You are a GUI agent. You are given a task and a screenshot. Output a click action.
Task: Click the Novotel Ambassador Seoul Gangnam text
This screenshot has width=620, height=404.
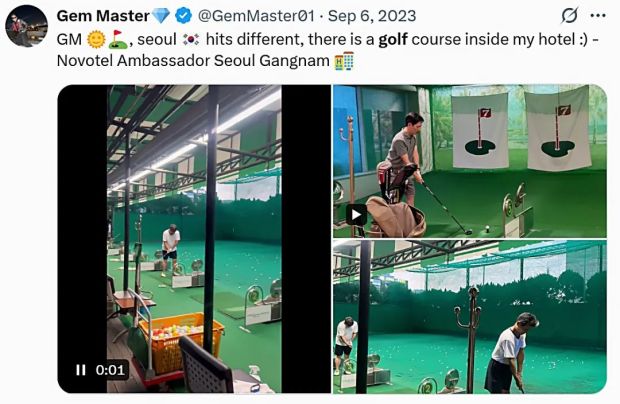193,61
